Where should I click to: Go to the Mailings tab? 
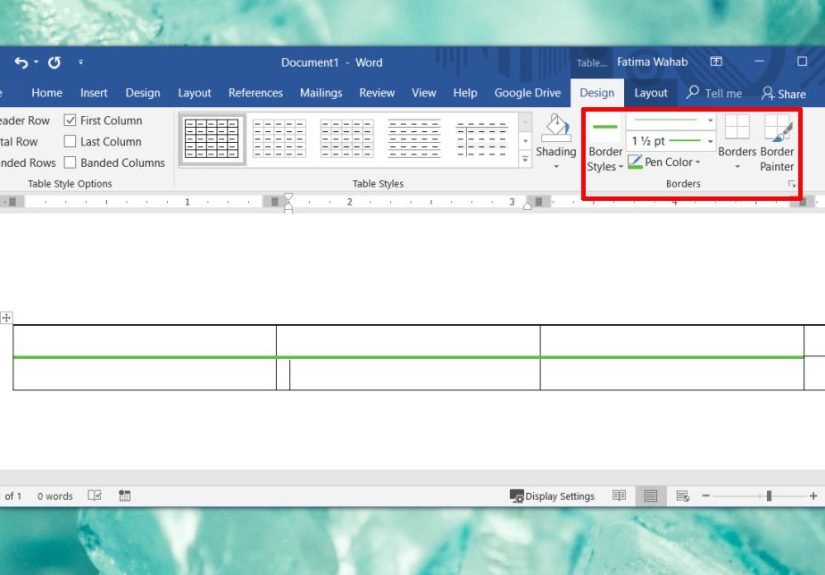coord(321,93)
